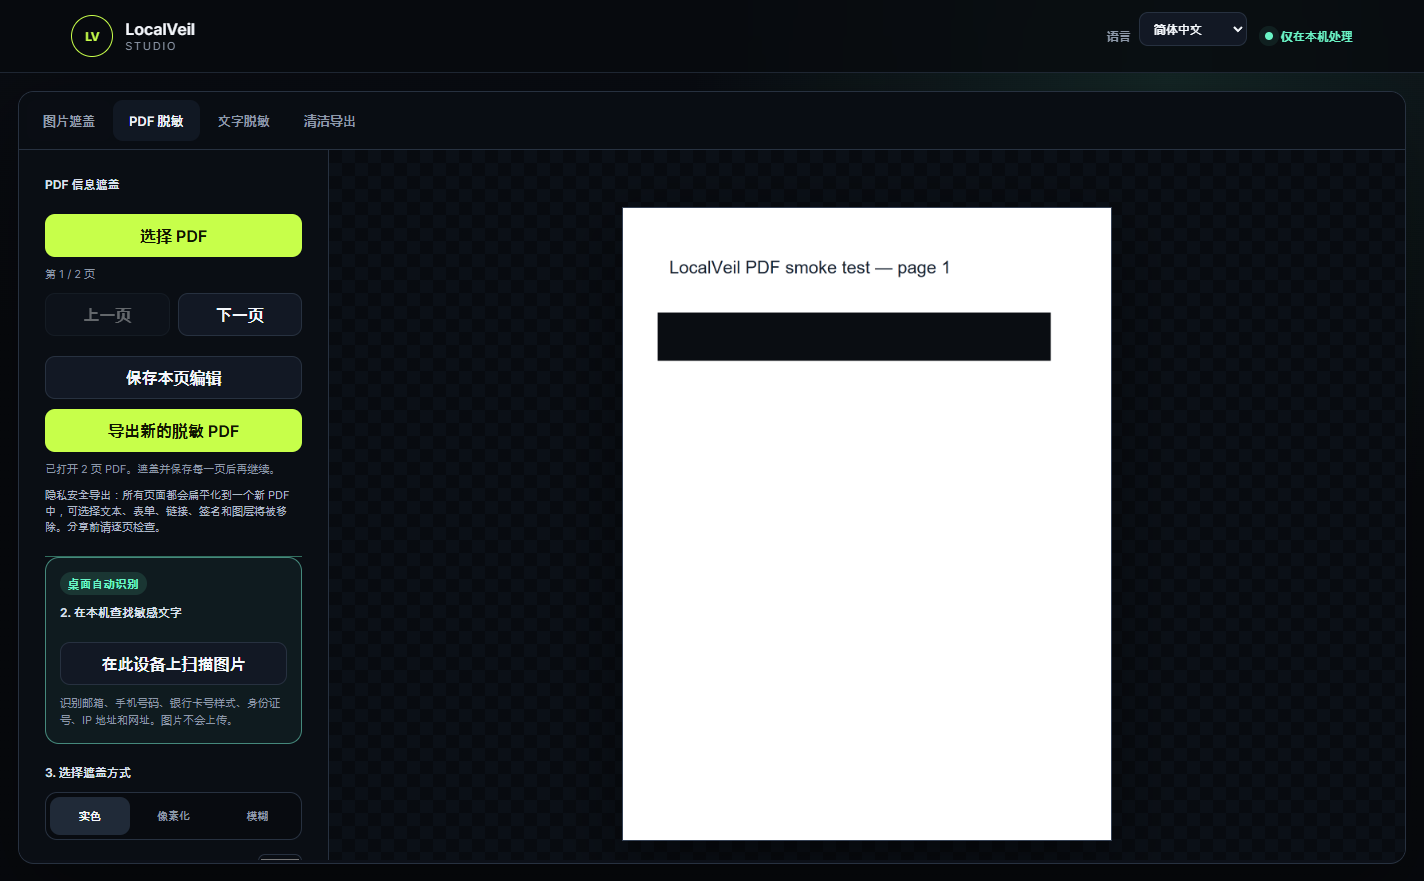1424x881 pixels.
Task: Click the PDF 信息遮盖 heading
Action: pyautogui.click(x=82, y=185)
